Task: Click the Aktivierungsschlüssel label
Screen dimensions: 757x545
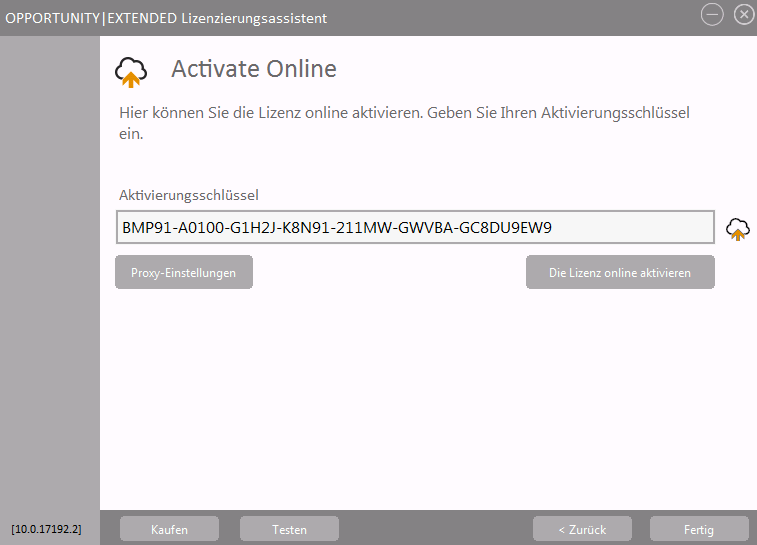Action: click(189, 195)
